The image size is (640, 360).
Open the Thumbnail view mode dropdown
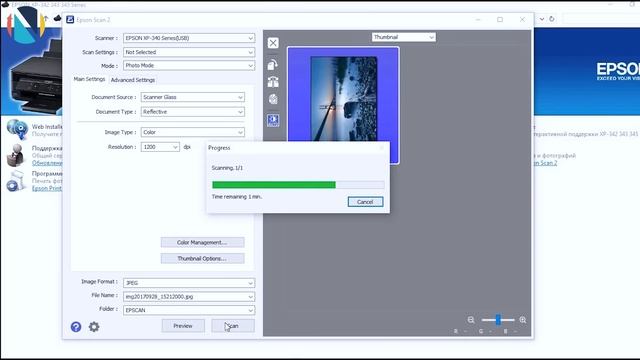tap(404, 37)
